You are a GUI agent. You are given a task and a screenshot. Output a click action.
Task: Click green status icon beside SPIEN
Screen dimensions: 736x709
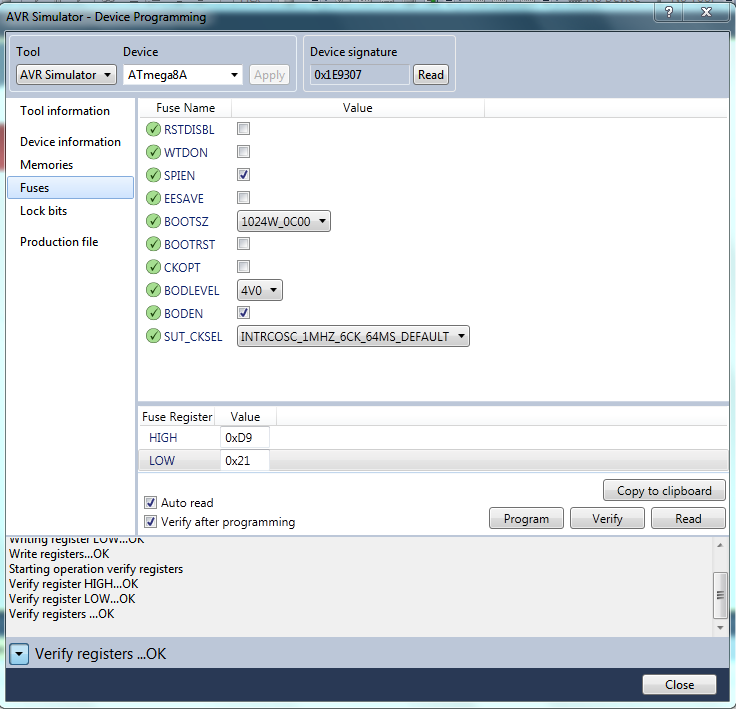click(x=153, y=175)
